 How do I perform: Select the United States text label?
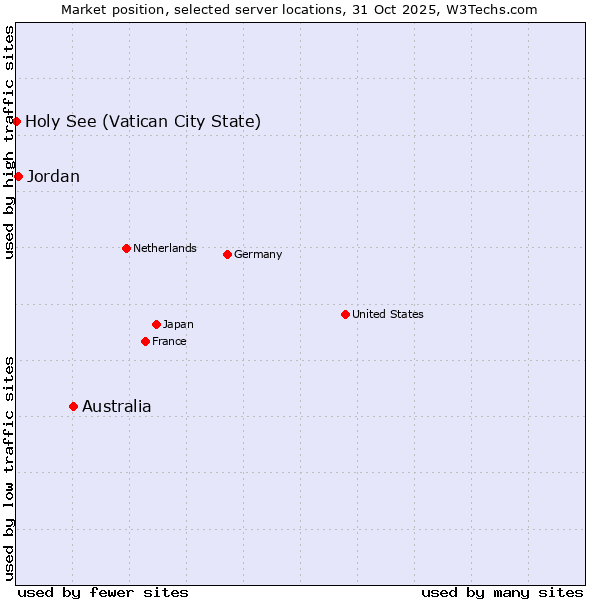tap(387, 314)
